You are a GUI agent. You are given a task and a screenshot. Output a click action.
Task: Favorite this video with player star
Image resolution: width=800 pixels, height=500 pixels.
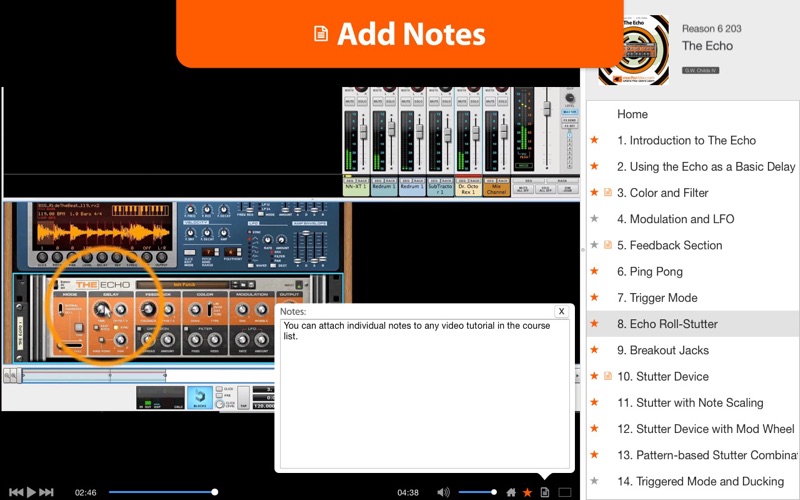coord(528,492)
